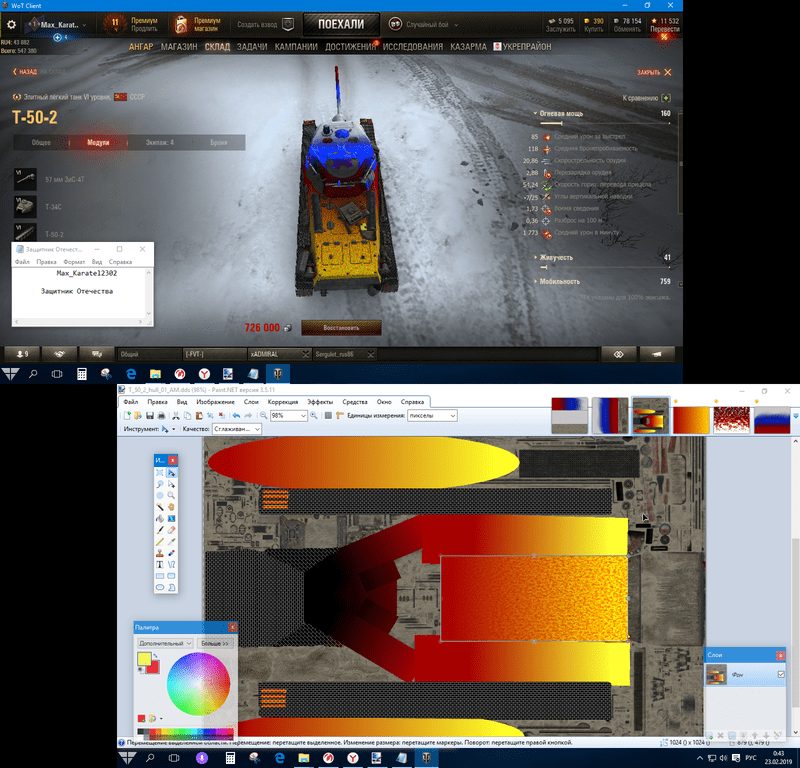Image resolution: width=800 pixels, height=768 pixels.
Task: Click the Undo arrow in Paint.NET toolbar
Action: click(236, 415)
